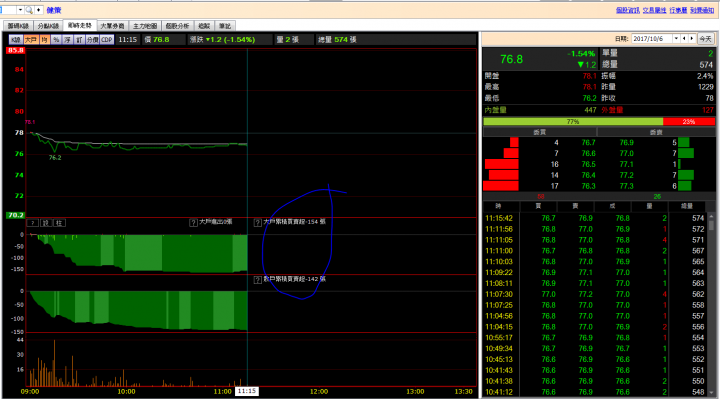Click the green ask volume bar for 77.0
This screenshot has width=720, height=399.
coord(686,153)
